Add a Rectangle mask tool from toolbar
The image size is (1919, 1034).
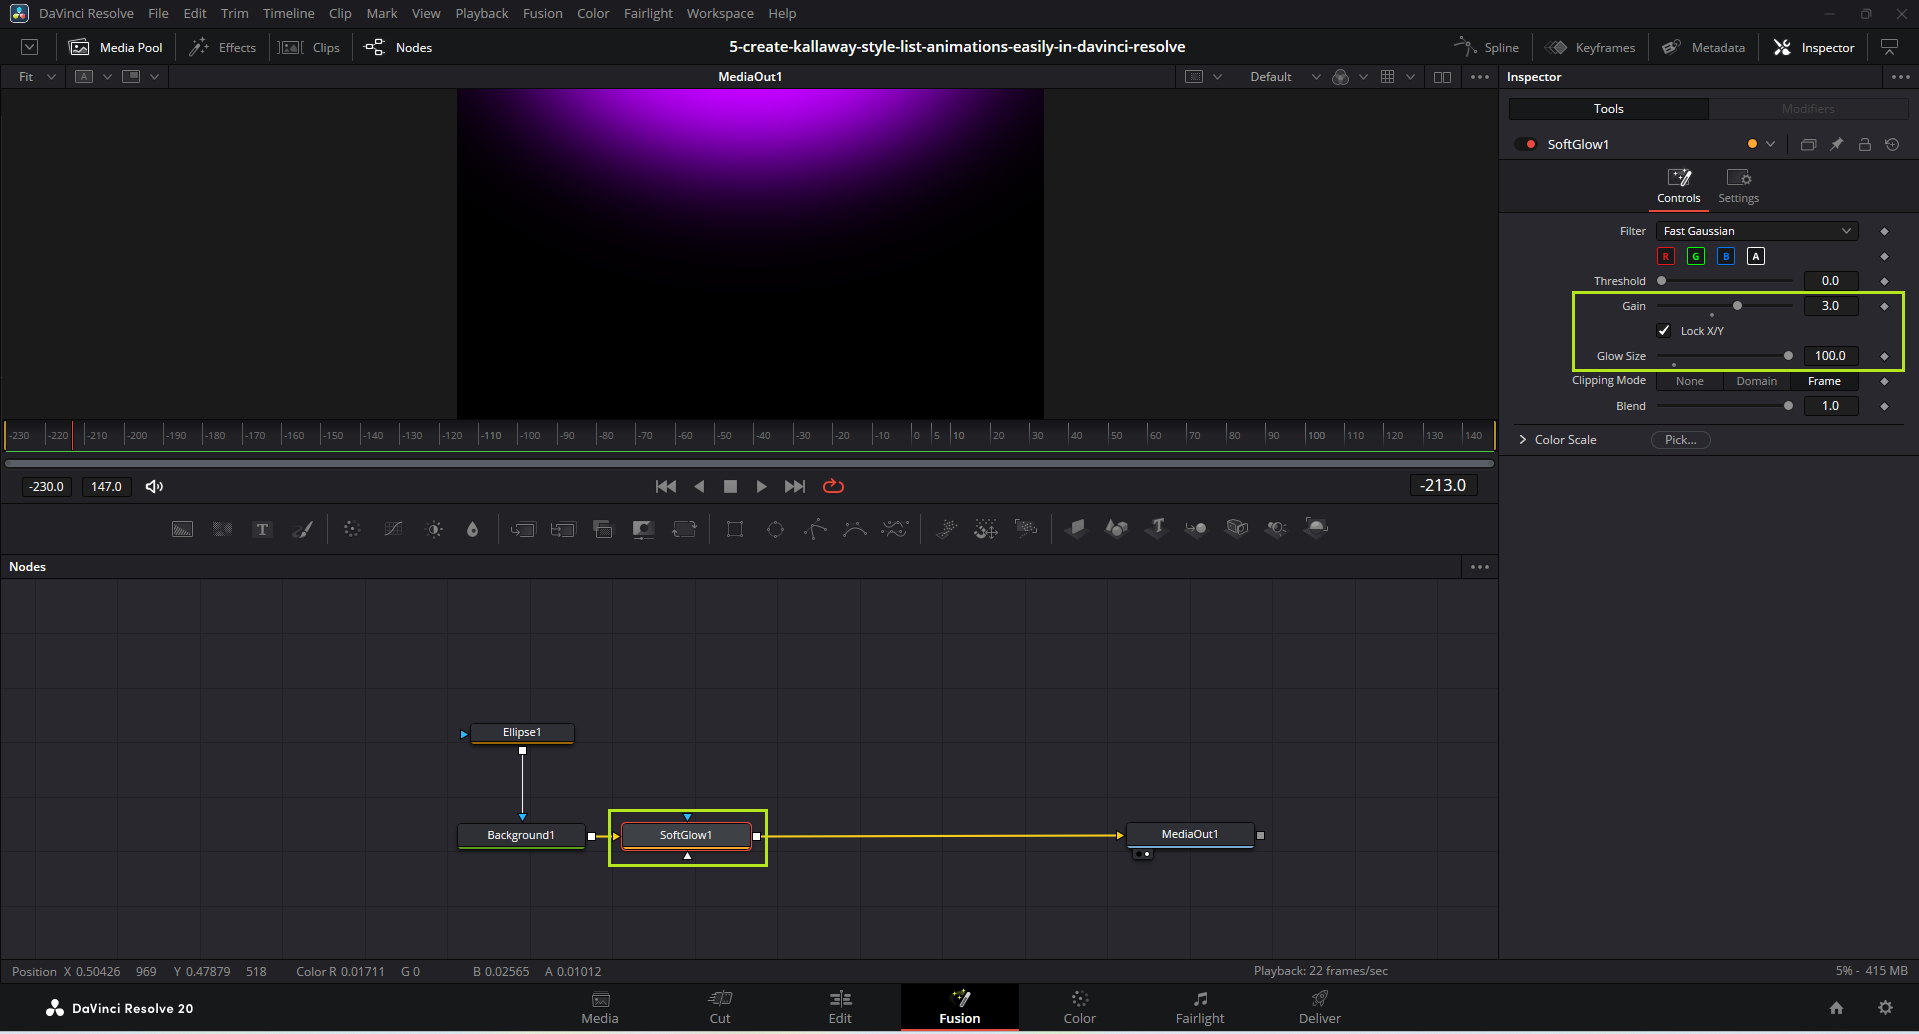[x=735, y=529]
